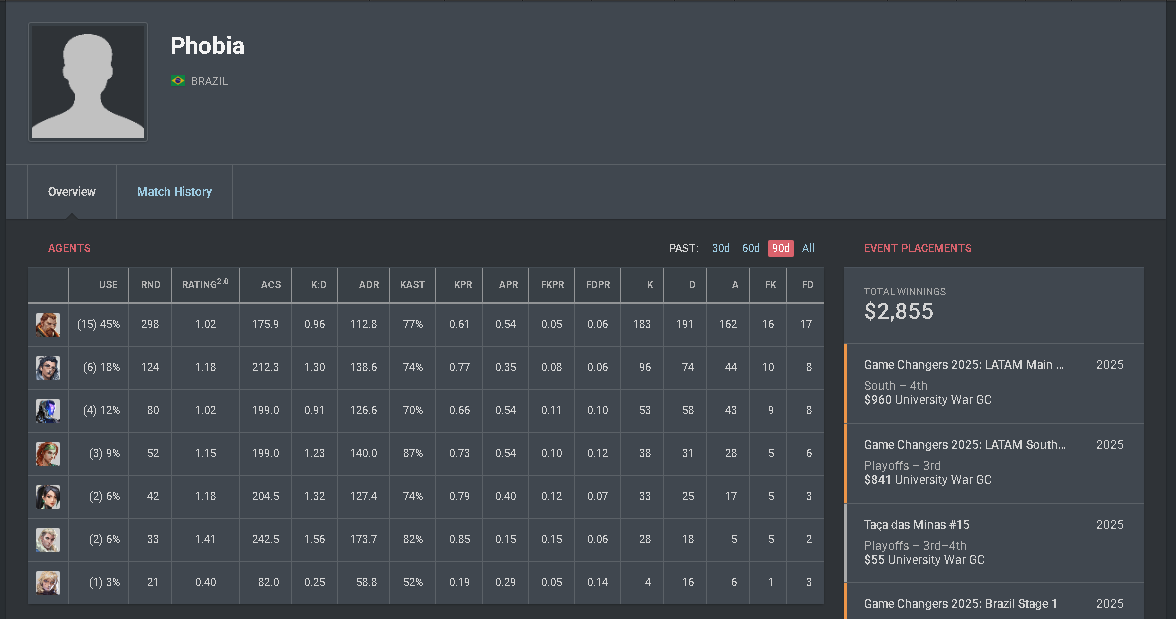Click the Omen agent icon in the 12% row
This screenshot has height=619, width=1176.
(48, 410)
